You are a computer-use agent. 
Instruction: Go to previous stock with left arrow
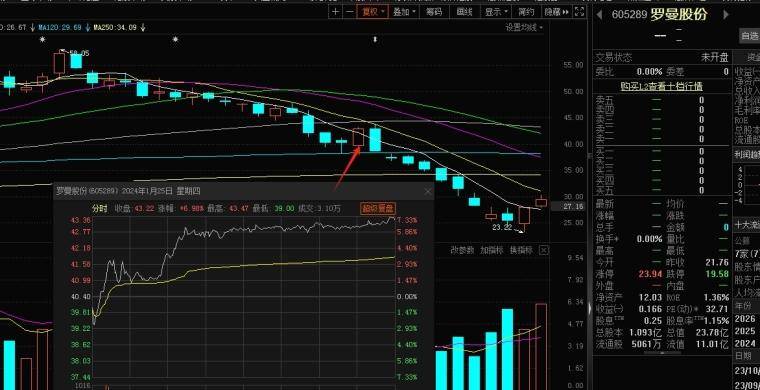[599, 15]
